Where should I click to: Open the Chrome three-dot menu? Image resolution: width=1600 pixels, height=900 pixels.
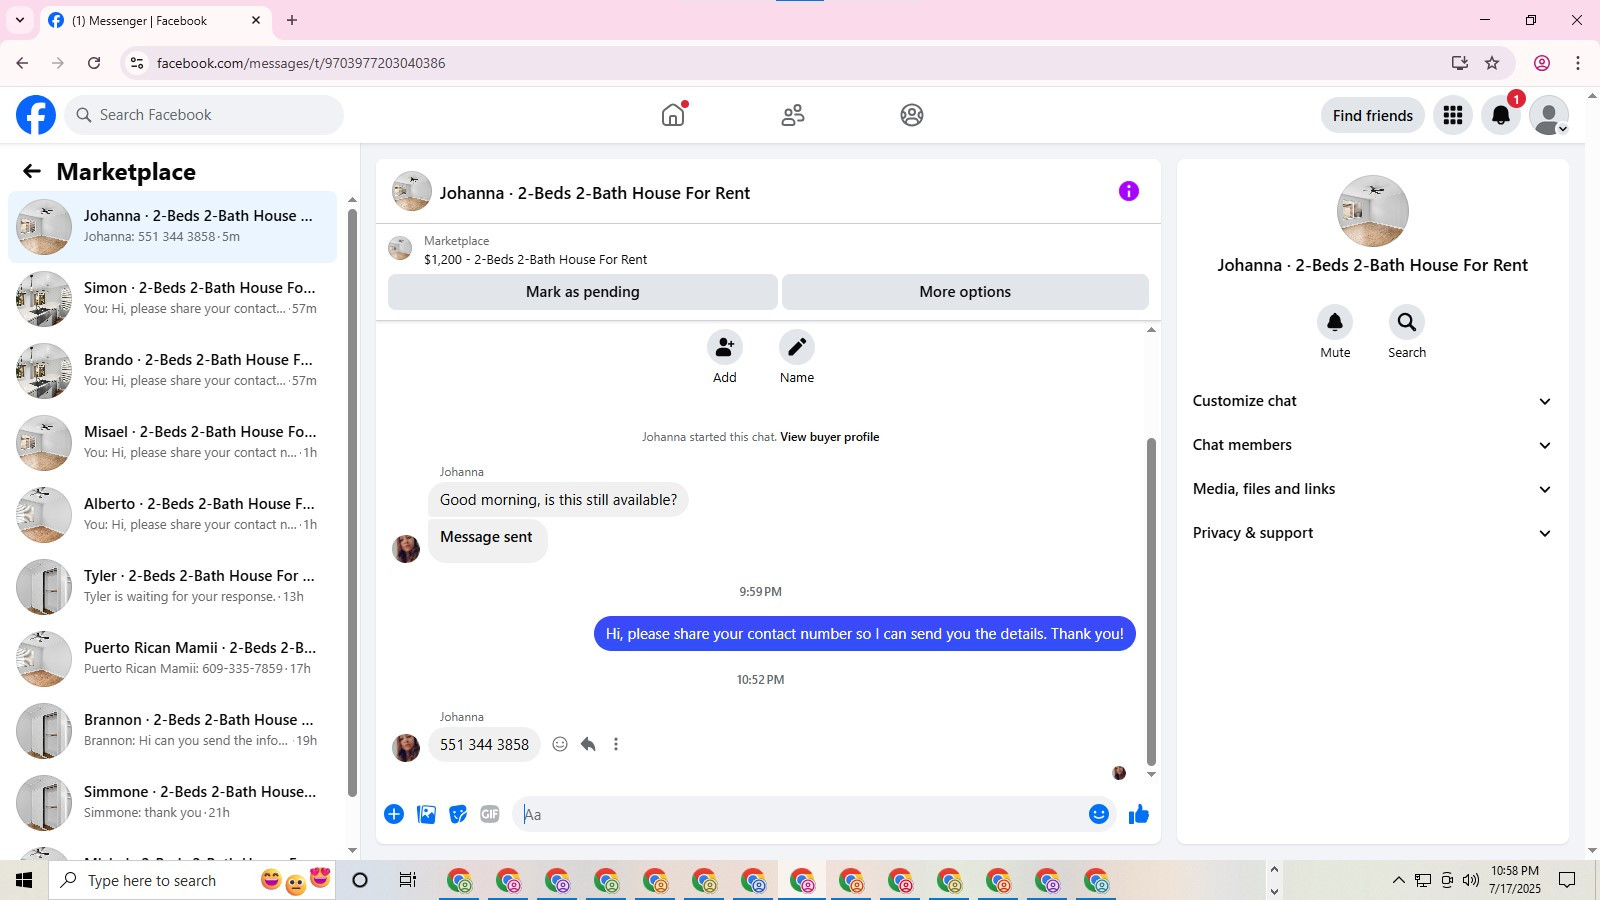[1578, 63]
